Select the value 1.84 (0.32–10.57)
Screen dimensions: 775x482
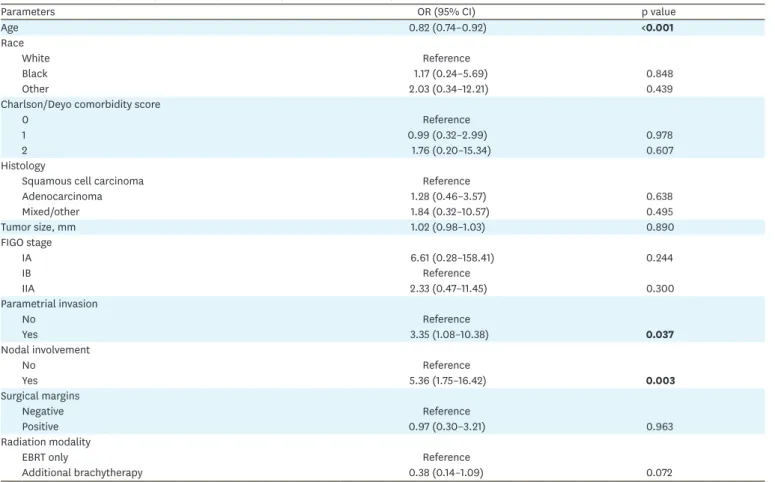pos(450,212)
